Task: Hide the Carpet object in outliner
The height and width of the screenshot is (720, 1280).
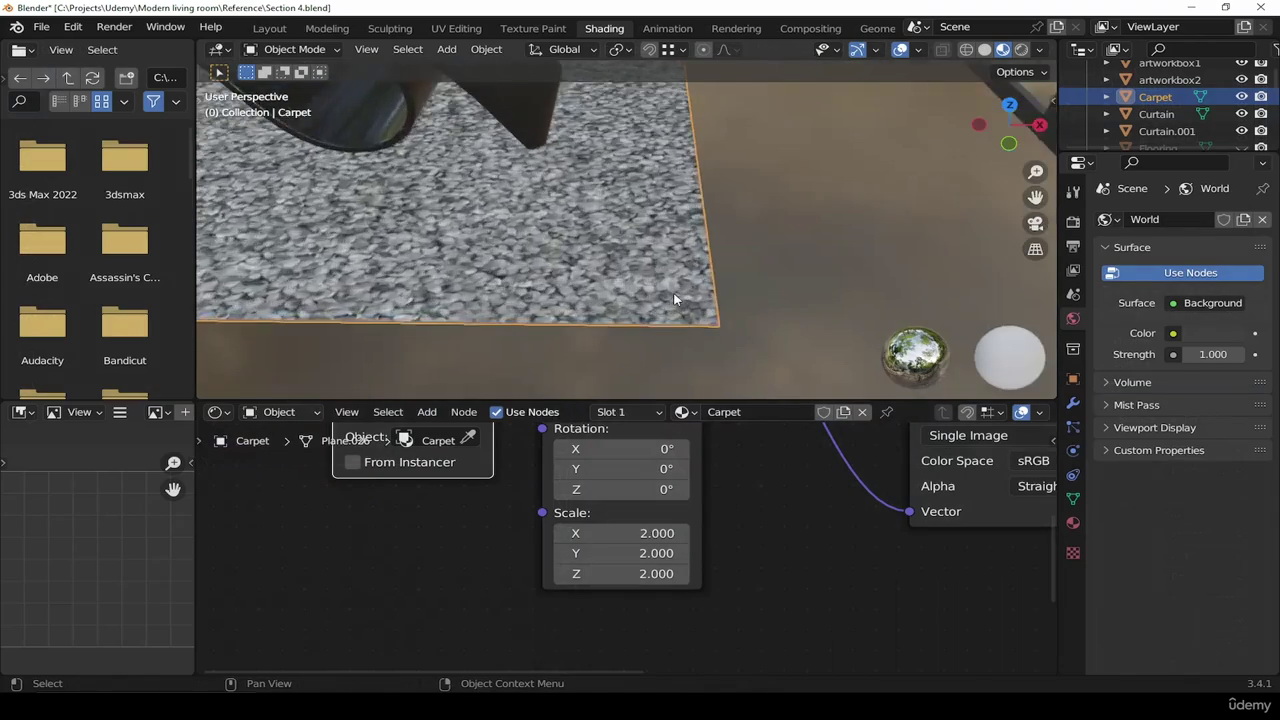Action: [1241, 97]
